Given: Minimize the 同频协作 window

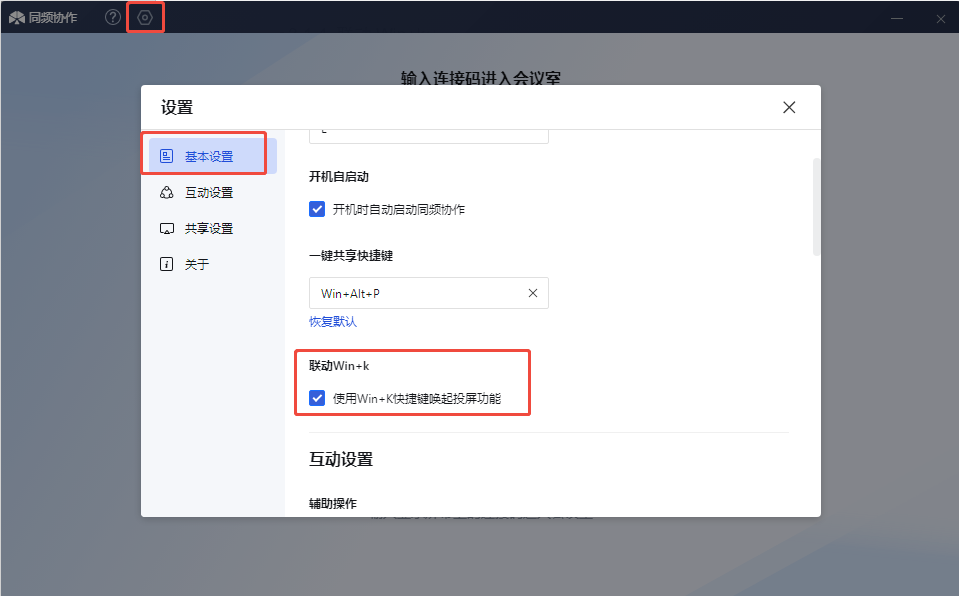Looking at the screenshot, I should coord(897,18).
